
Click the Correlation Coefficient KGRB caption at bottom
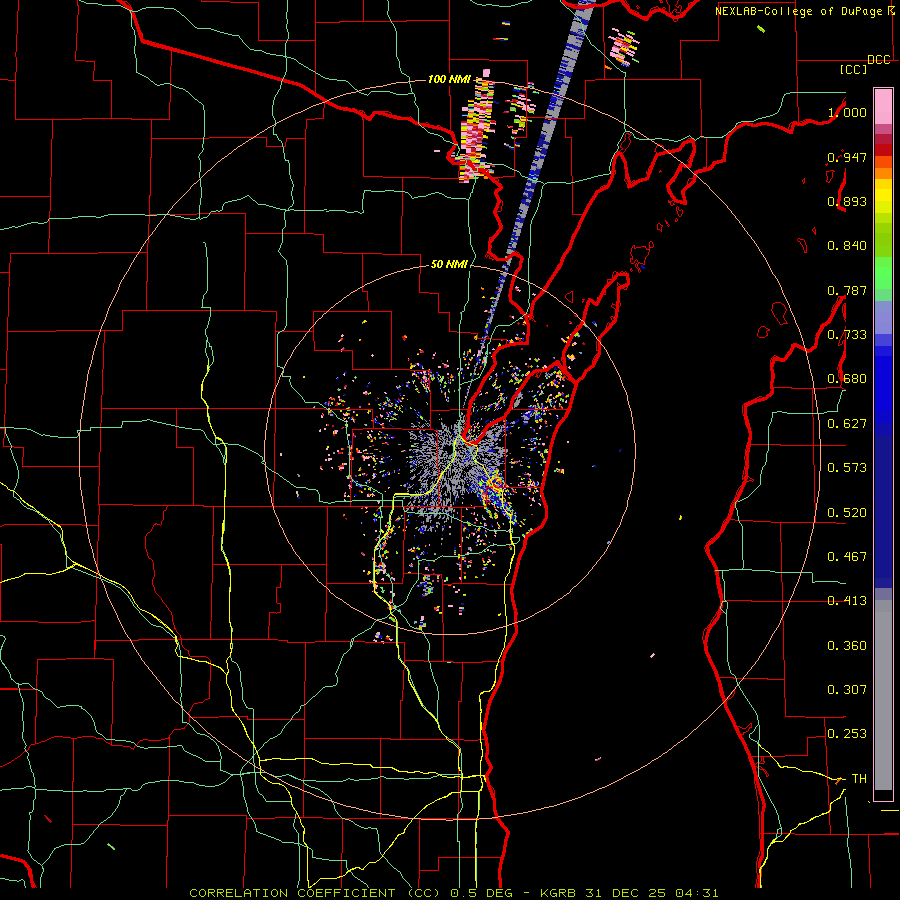(x=453, y=893)
